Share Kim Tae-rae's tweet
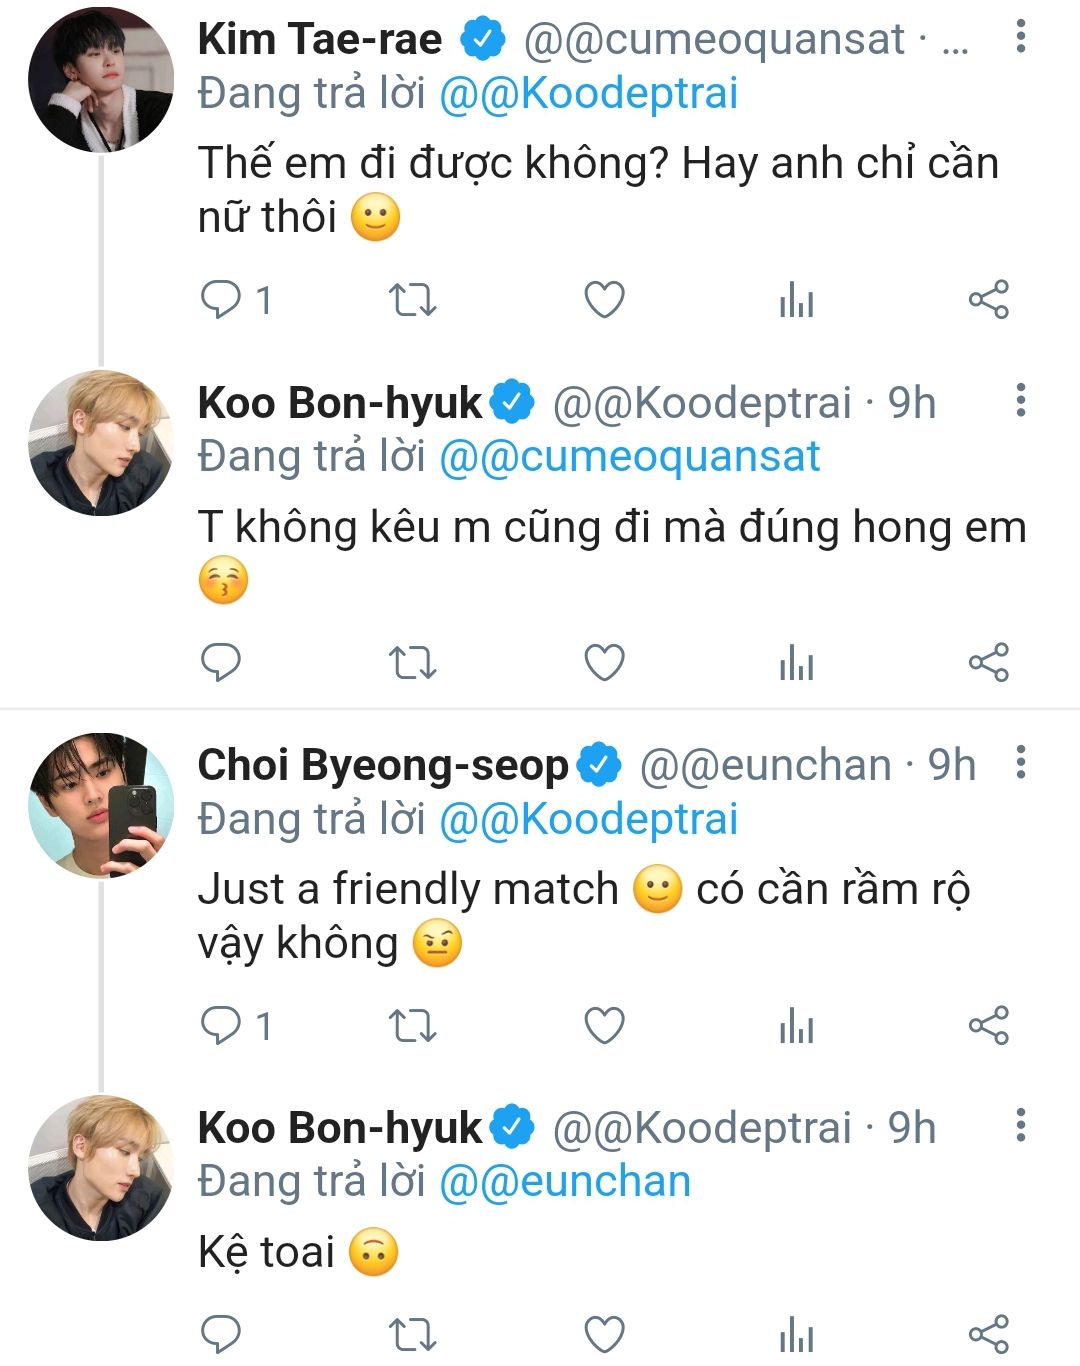This screenshot has height=1366, width=1080. pos(989,300)
